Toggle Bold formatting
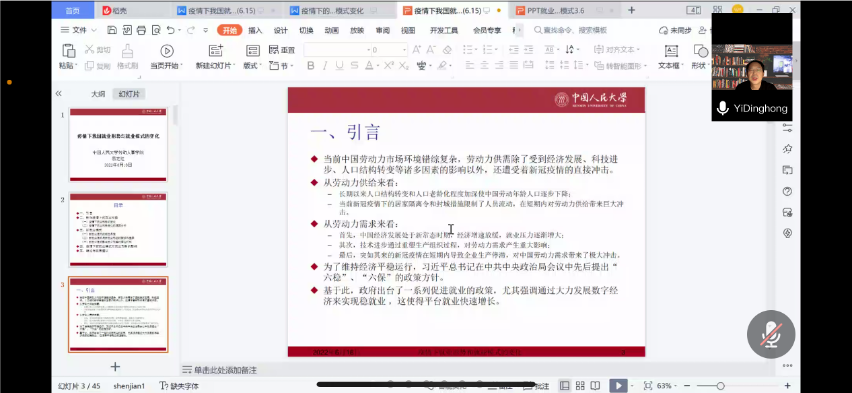This screenshot has height=393, width=852. tap(311, 66)
